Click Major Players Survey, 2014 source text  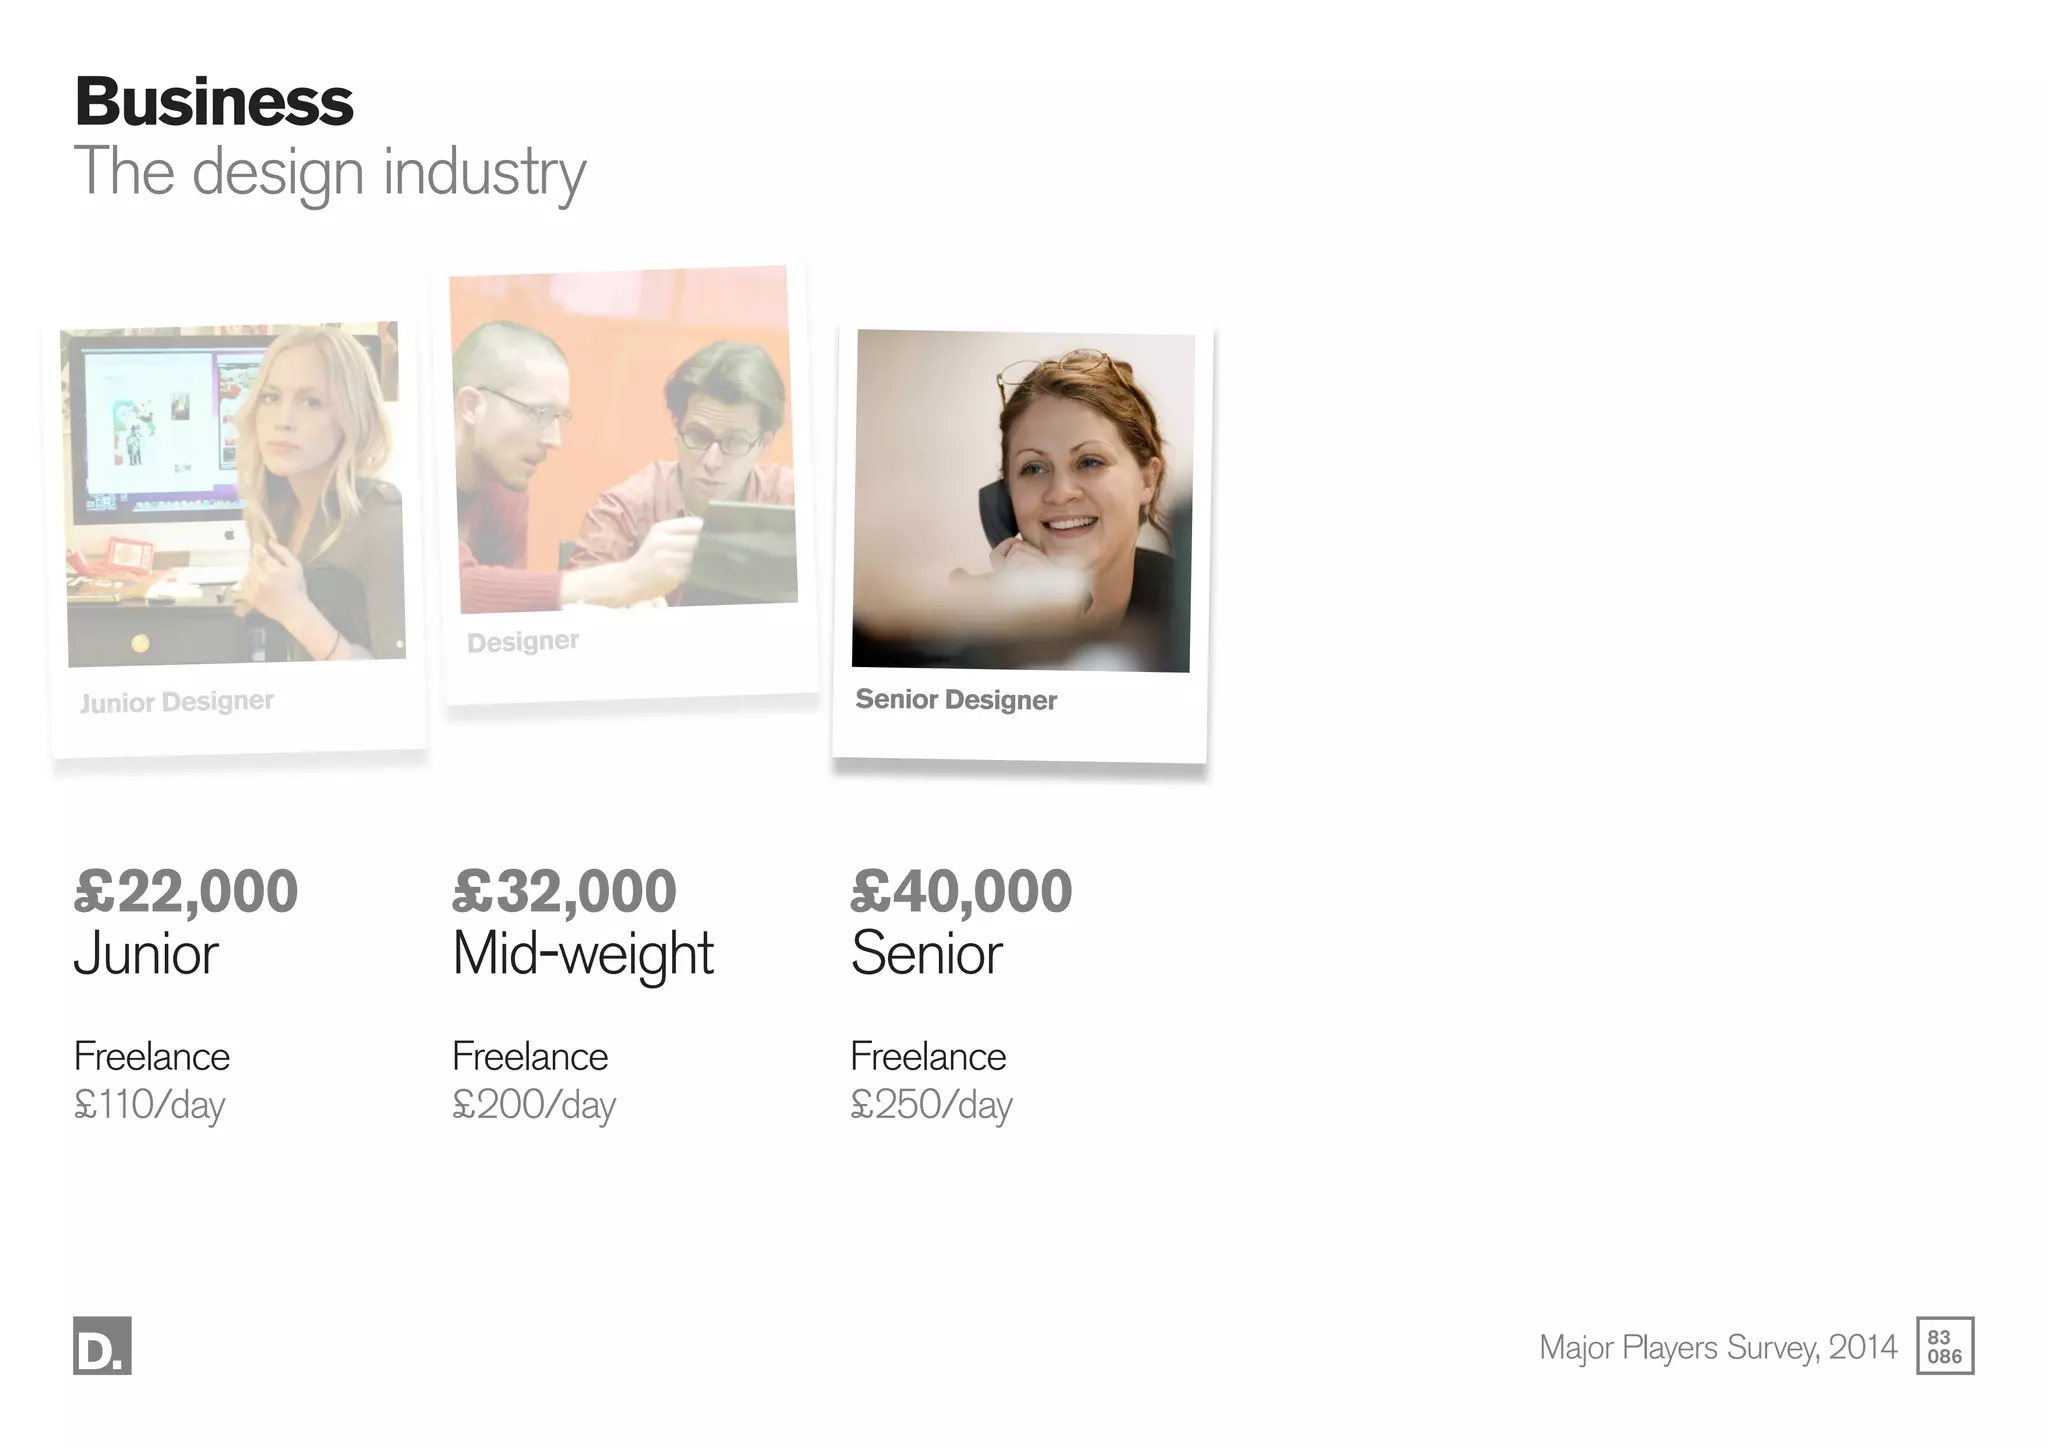tap(1718, 1348)
